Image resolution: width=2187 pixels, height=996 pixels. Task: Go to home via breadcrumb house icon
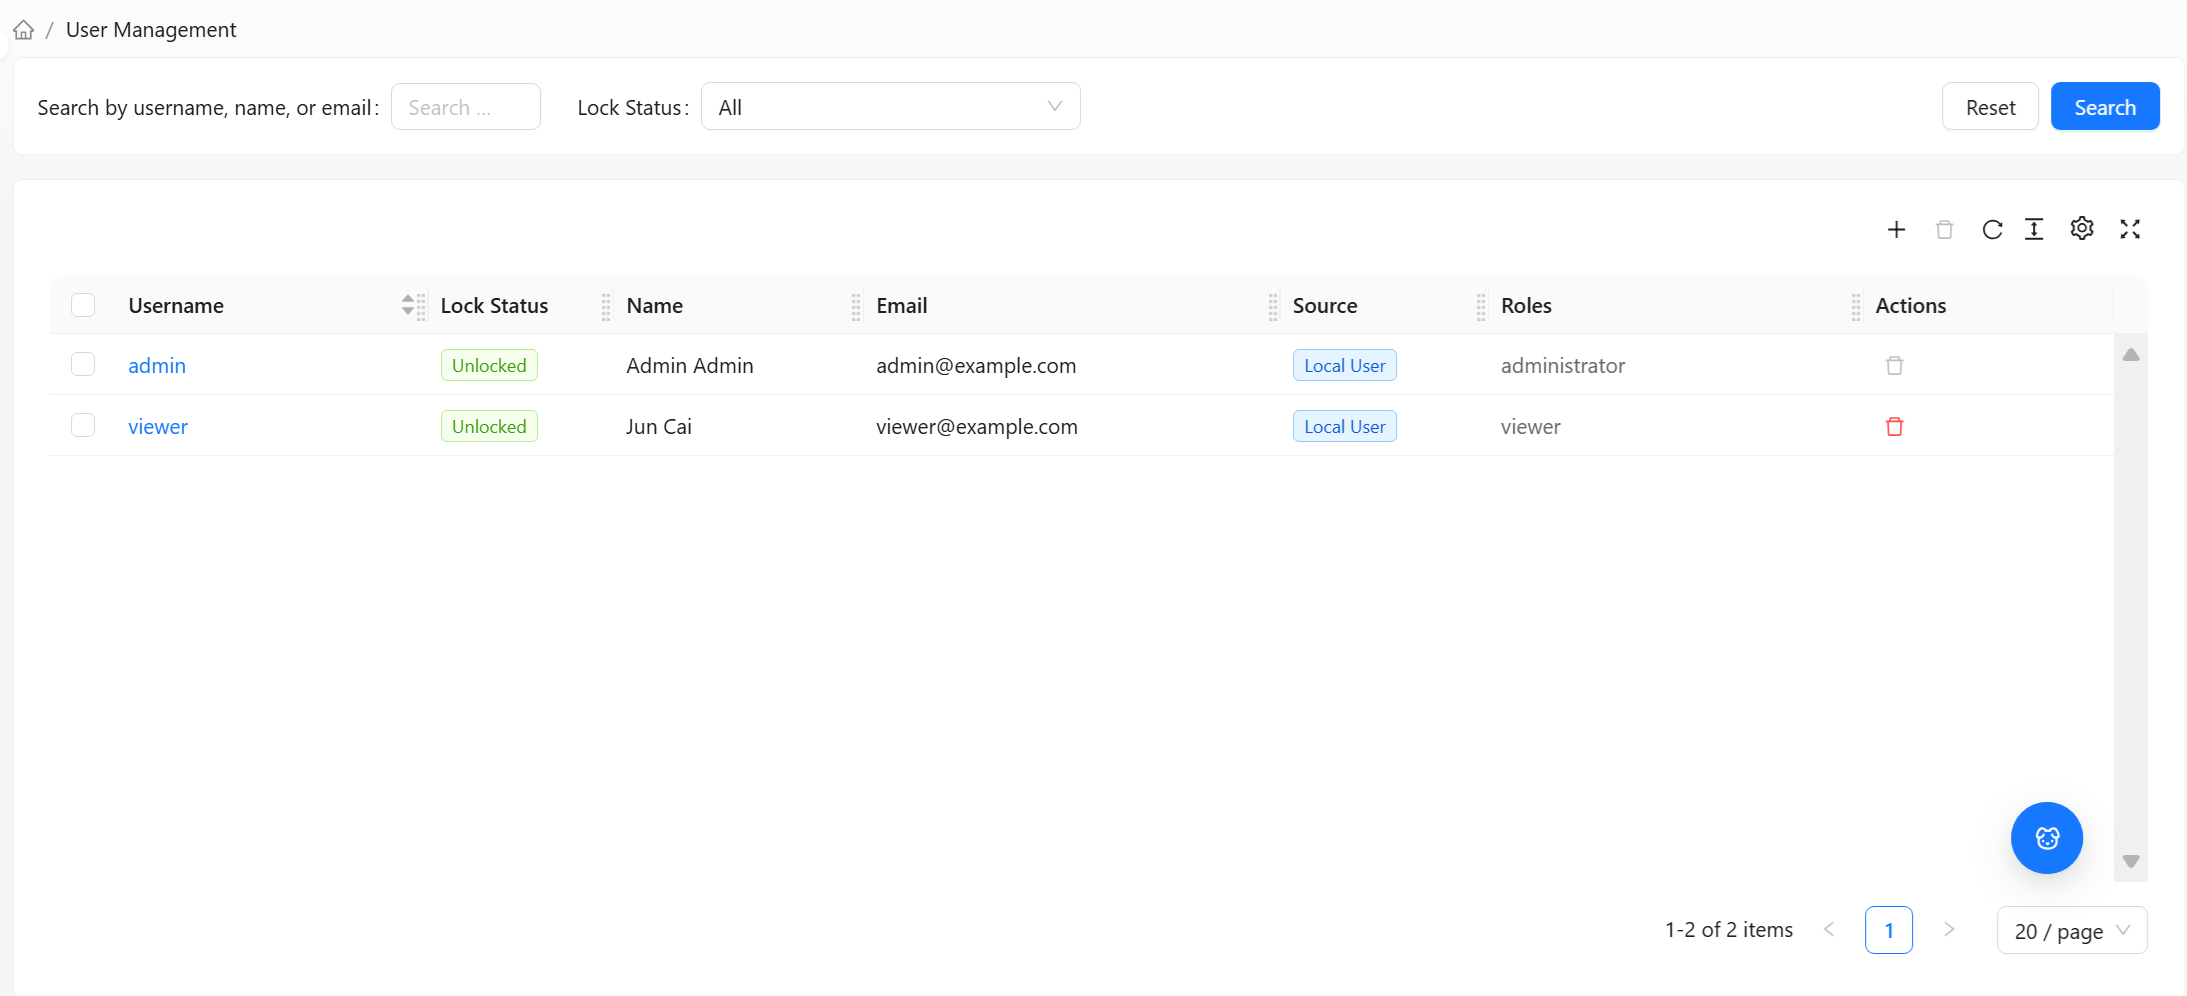pyautogui.click(x=24, y=30)
